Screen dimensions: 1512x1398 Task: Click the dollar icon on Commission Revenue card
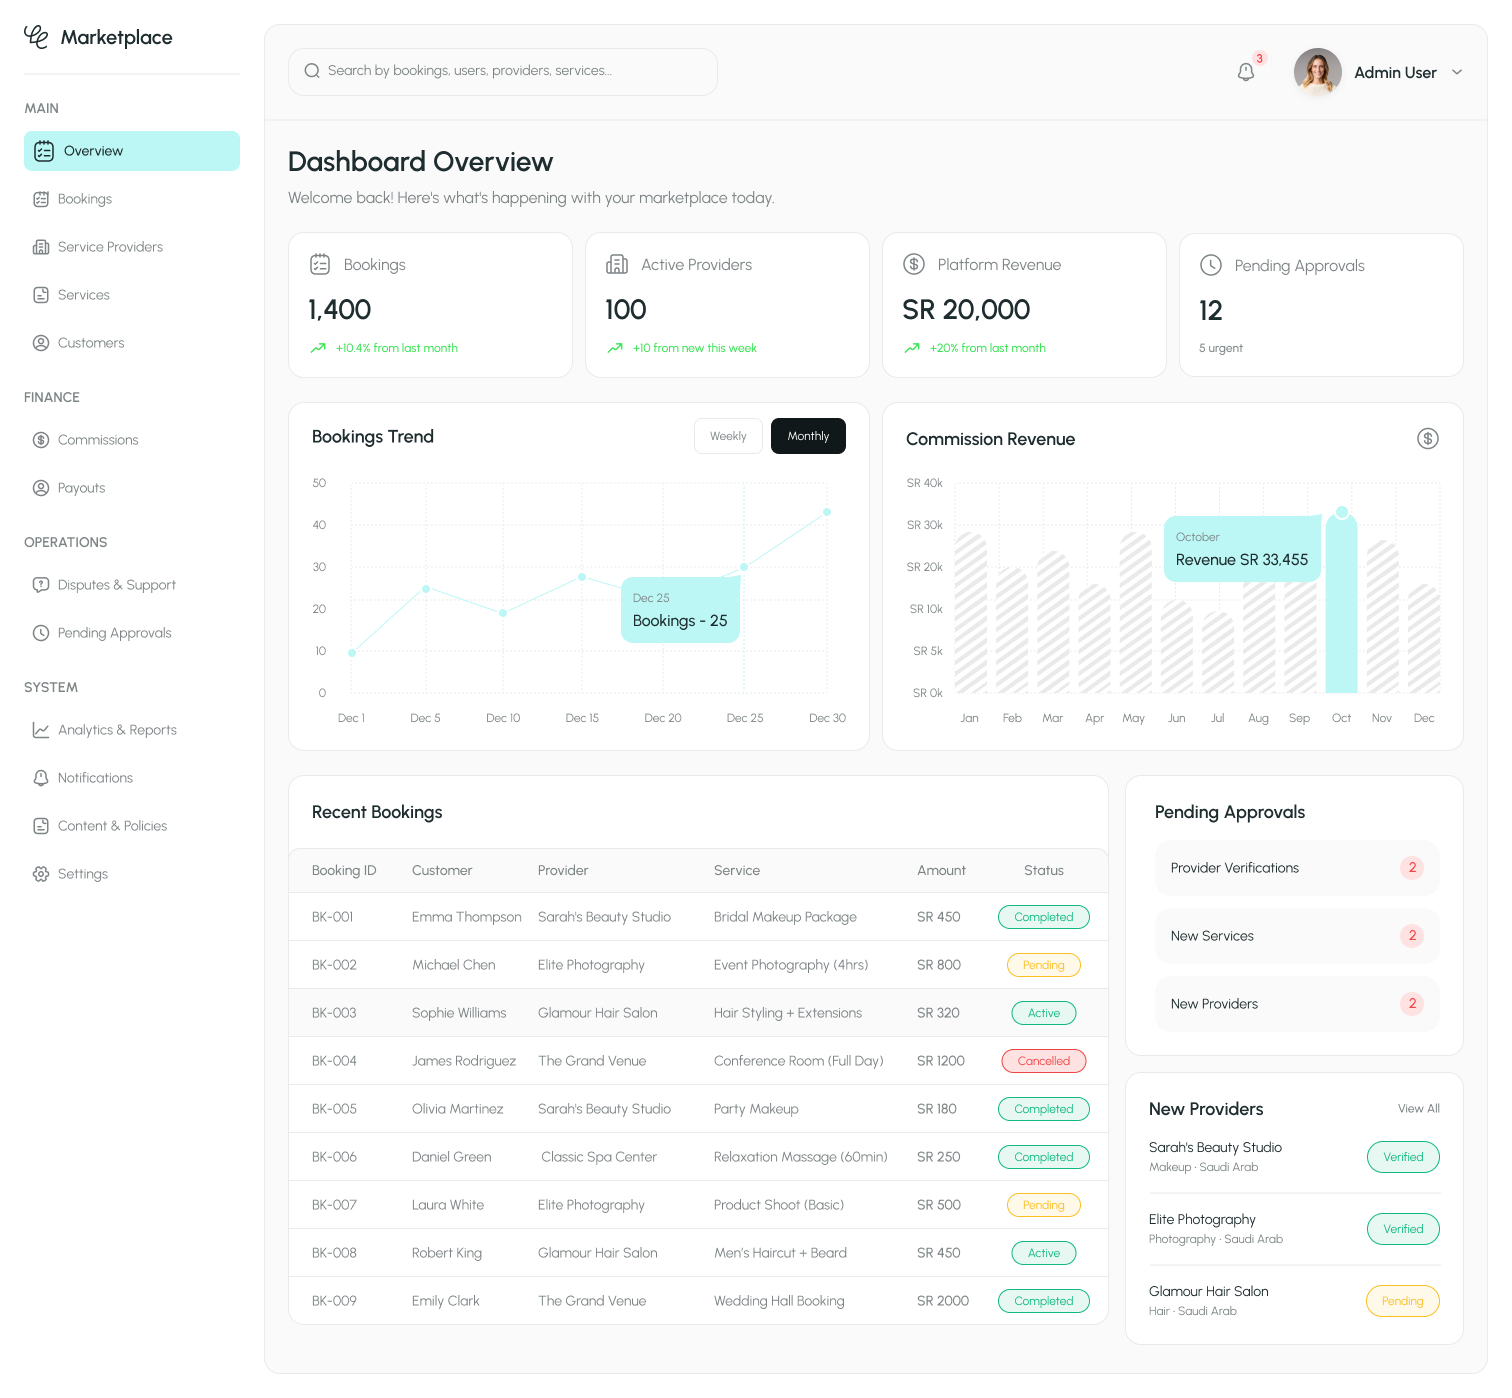point(1428,438)
